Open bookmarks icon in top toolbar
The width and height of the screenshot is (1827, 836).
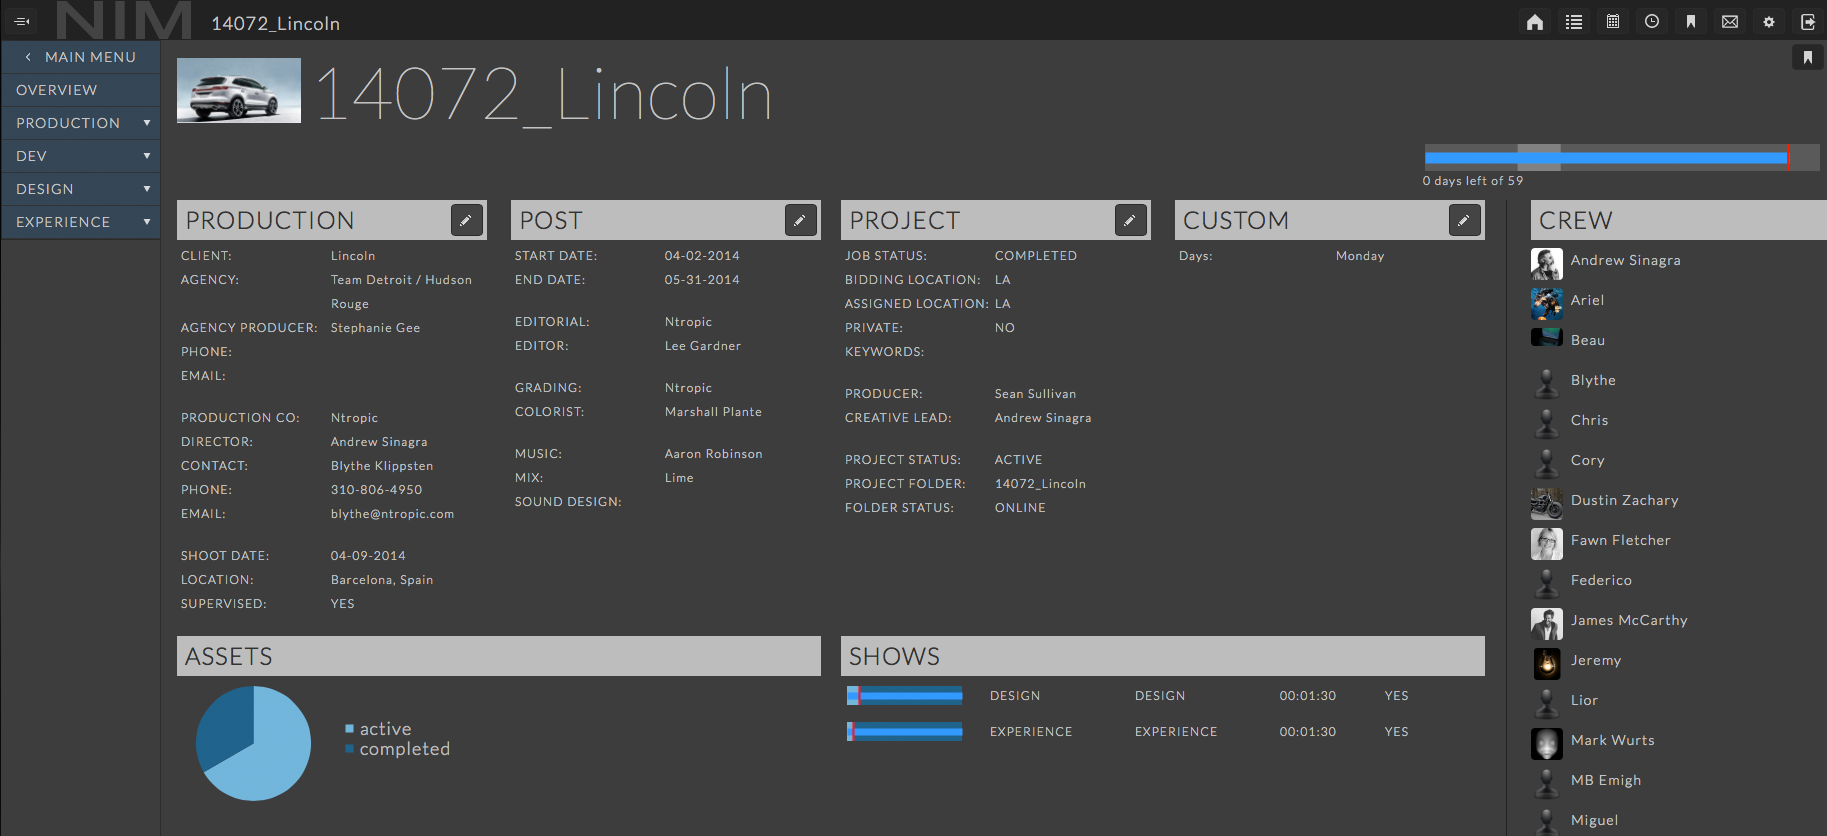pyautogui.click(x=1691, y=22)
